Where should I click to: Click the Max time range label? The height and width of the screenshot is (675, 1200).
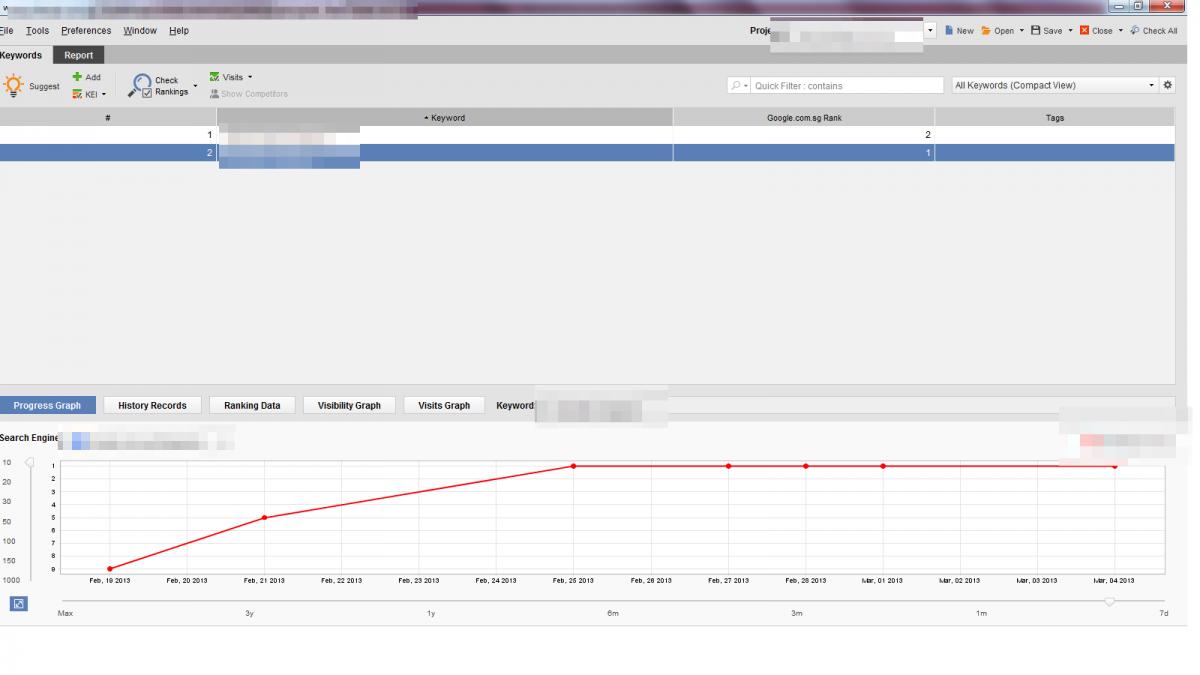65,613
